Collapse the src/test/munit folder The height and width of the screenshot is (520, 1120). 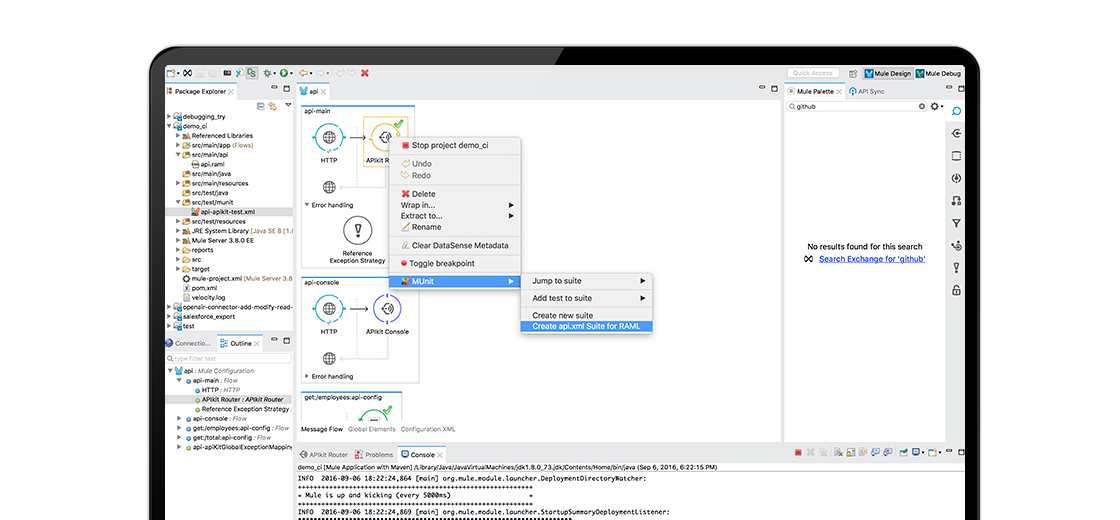click(x=178, y=202)
